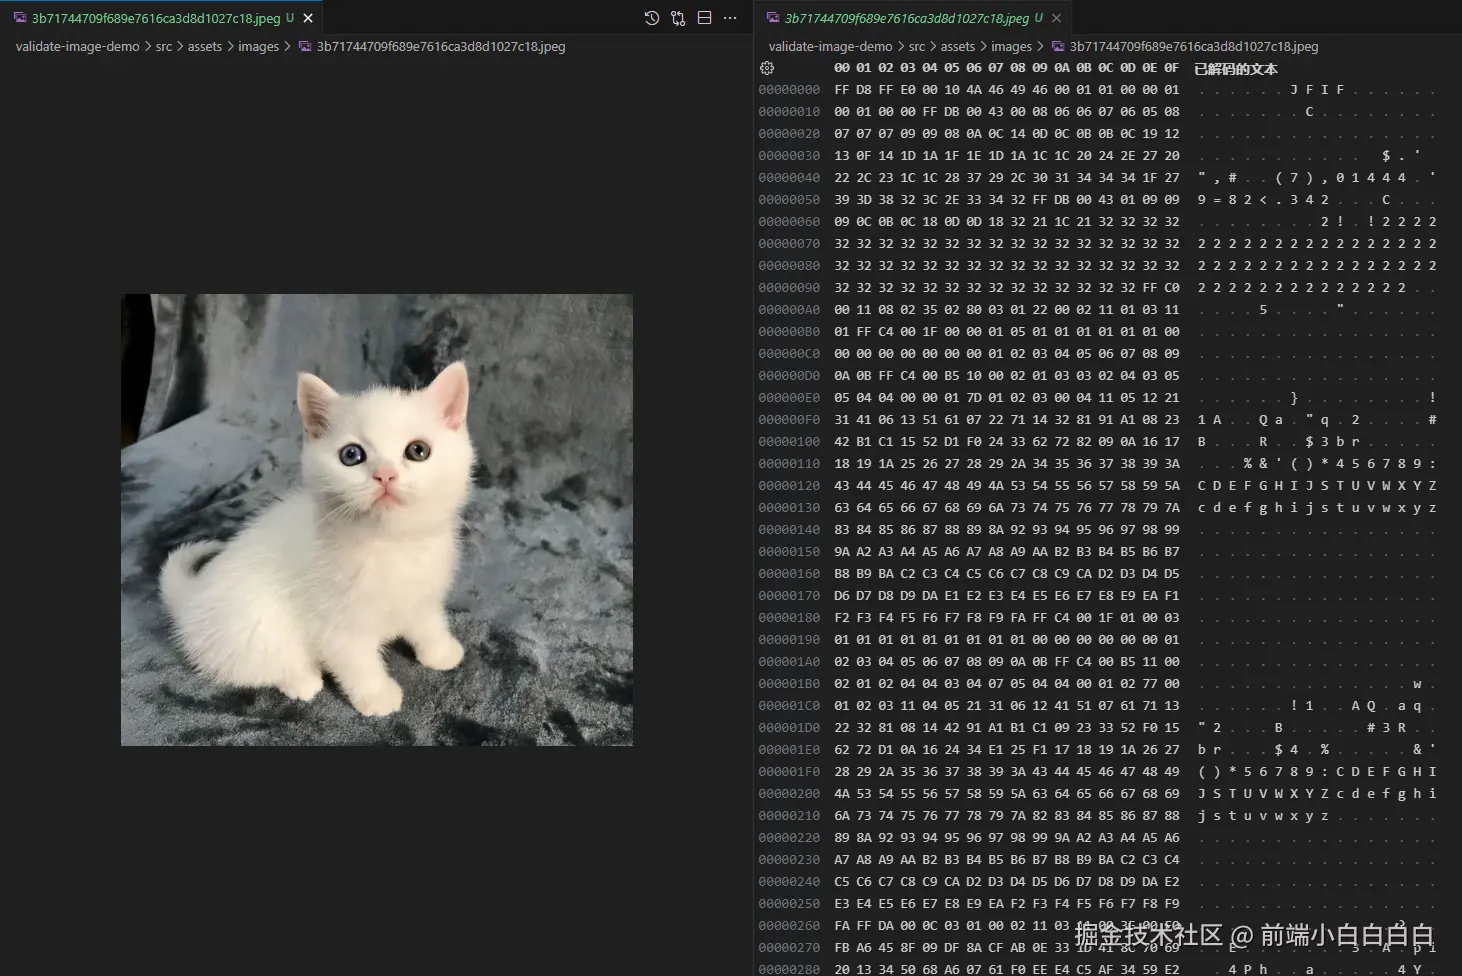Viewport: 1462px width, 976px height.
Task: Open jpeg filename breadcrumb in left editor
Action: click(x=441, y=46)
